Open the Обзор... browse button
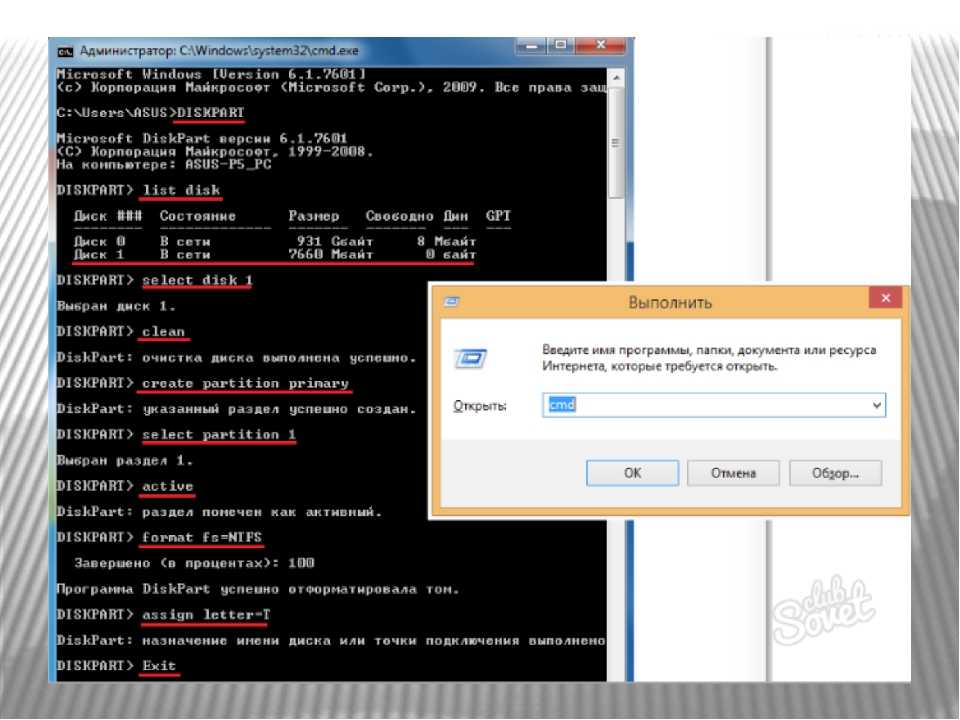 (835, 473)
